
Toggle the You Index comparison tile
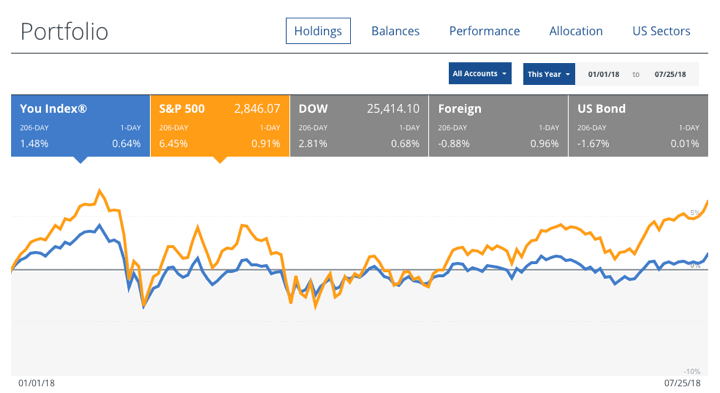[x=80, y=126]
